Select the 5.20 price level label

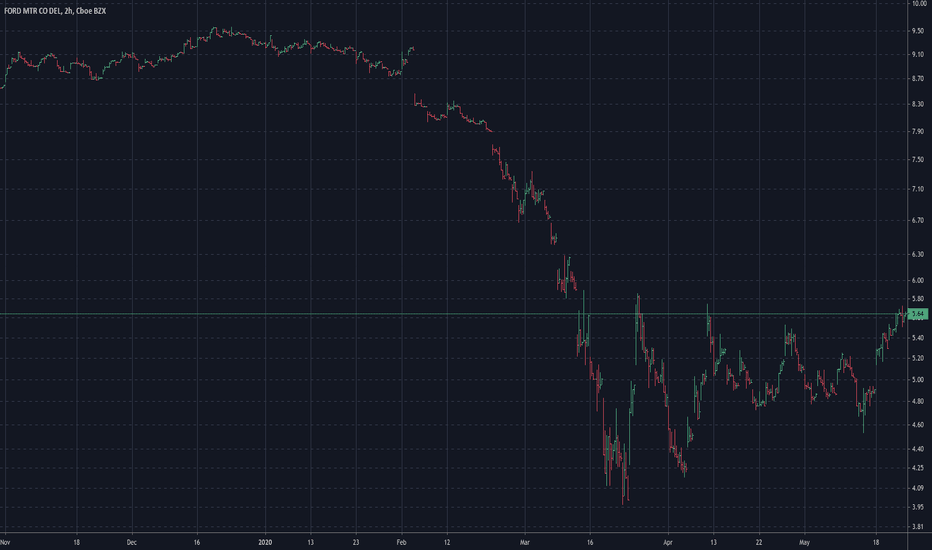(918, 358)
